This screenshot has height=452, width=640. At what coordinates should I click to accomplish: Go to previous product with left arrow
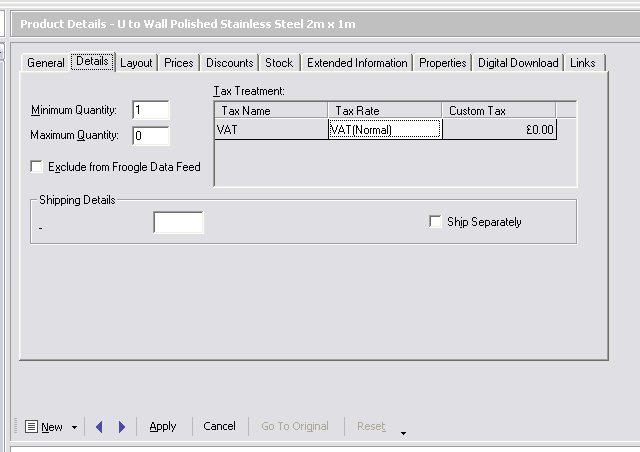(99, 427)
